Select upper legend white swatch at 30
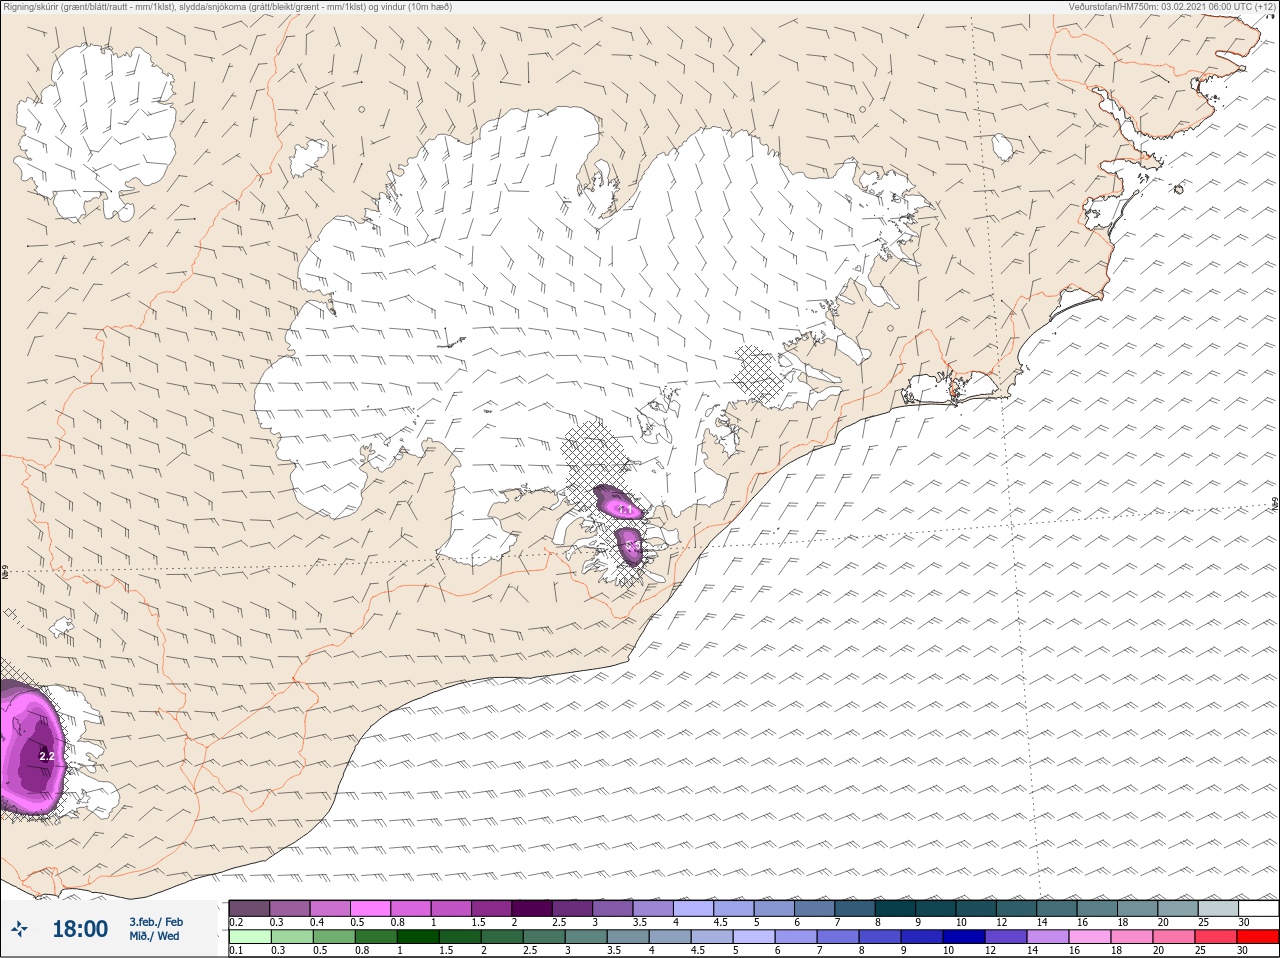1280x958 pixels. coord(1259,908)
